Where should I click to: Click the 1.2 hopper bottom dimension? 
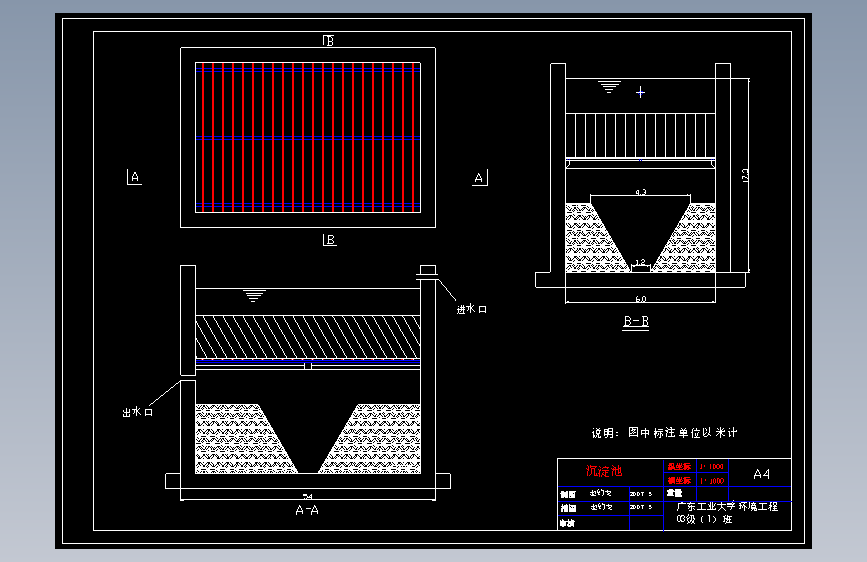640,262
